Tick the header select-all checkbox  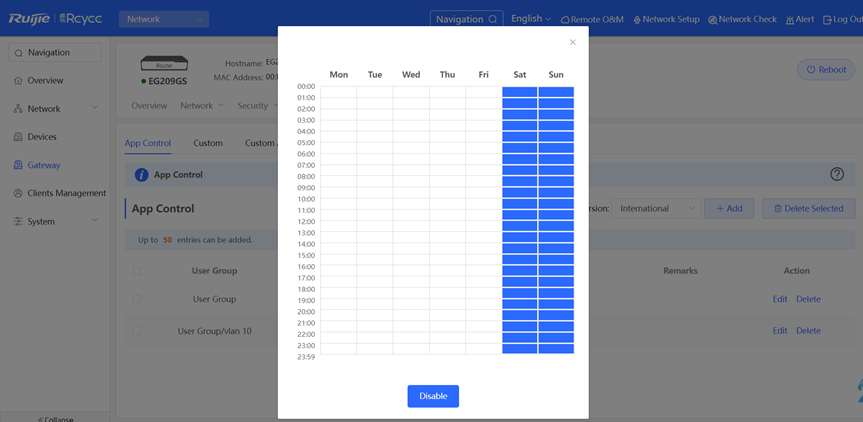[137, 271]
